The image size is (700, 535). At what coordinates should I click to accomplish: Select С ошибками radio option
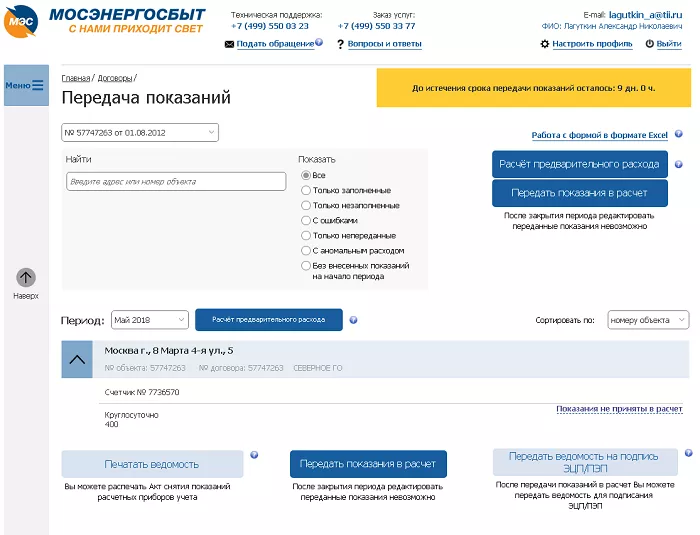(306, 220)
